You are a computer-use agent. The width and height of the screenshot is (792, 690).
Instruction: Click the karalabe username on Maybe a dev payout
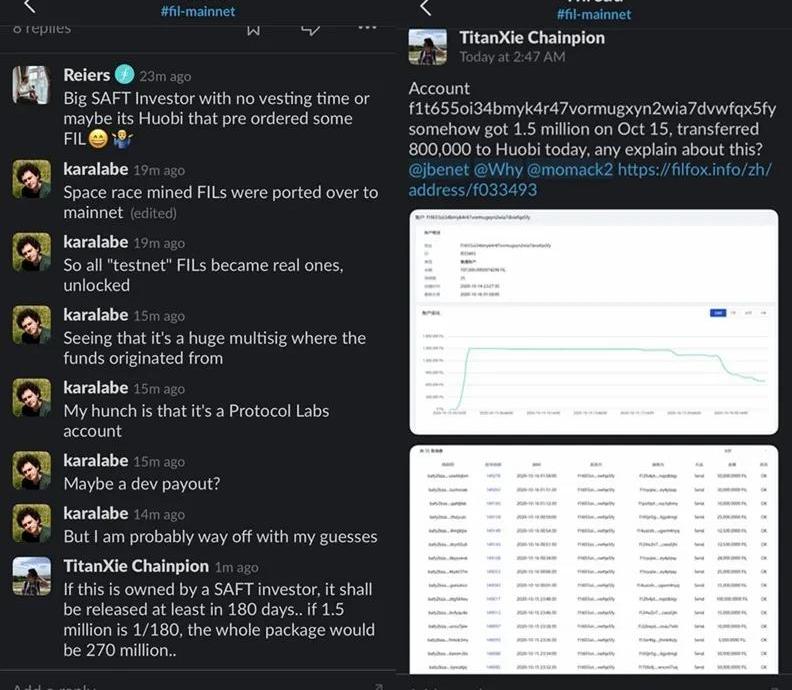pyautogui.click(x=96, y=461)
